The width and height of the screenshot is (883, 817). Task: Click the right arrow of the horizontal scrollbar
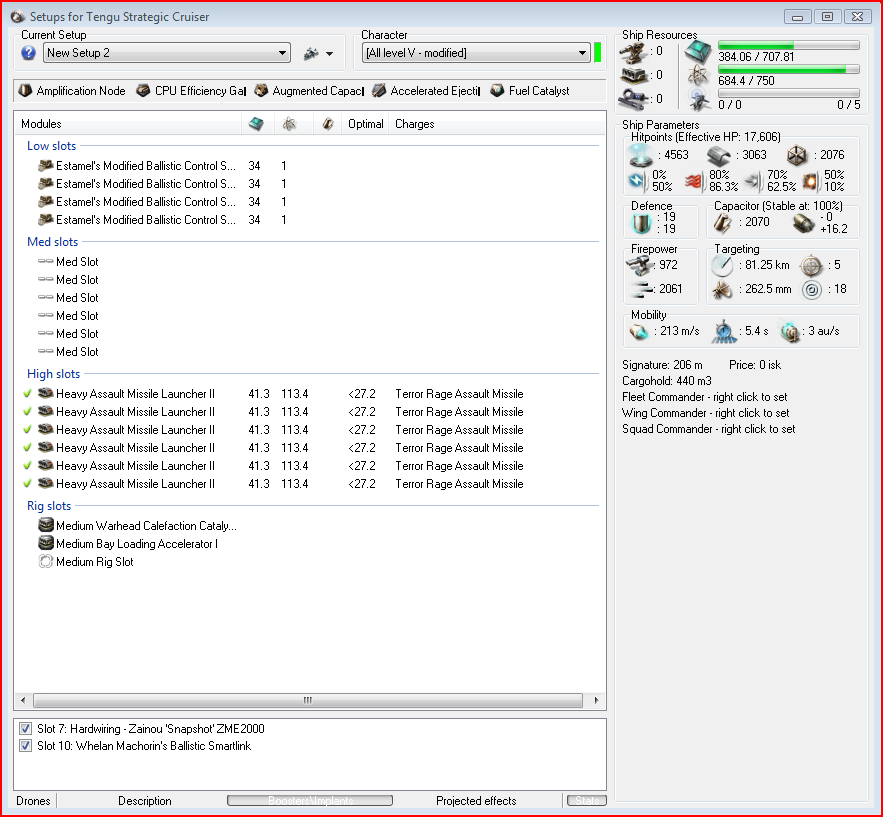[596, 700]
